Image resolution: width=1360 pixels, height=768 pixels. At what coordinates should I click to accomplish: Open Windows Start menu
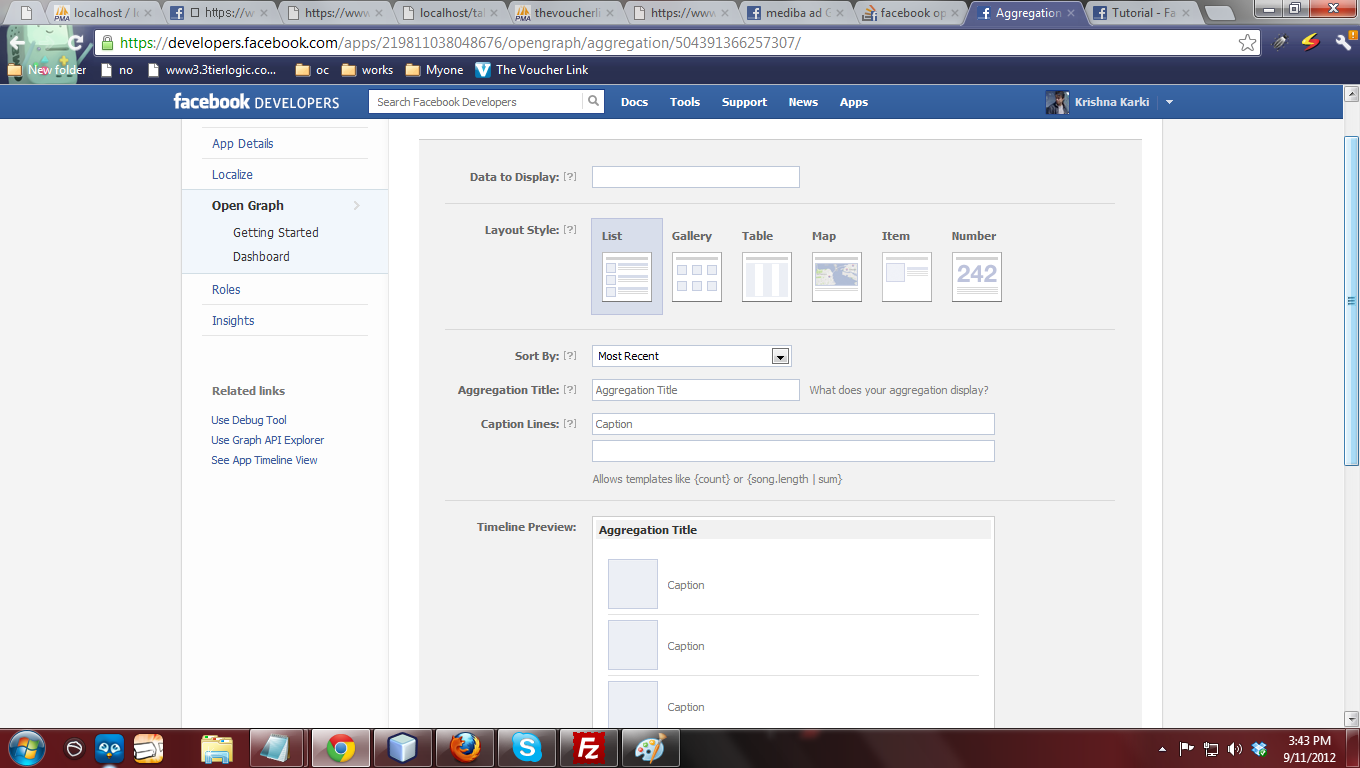point(25,748)
